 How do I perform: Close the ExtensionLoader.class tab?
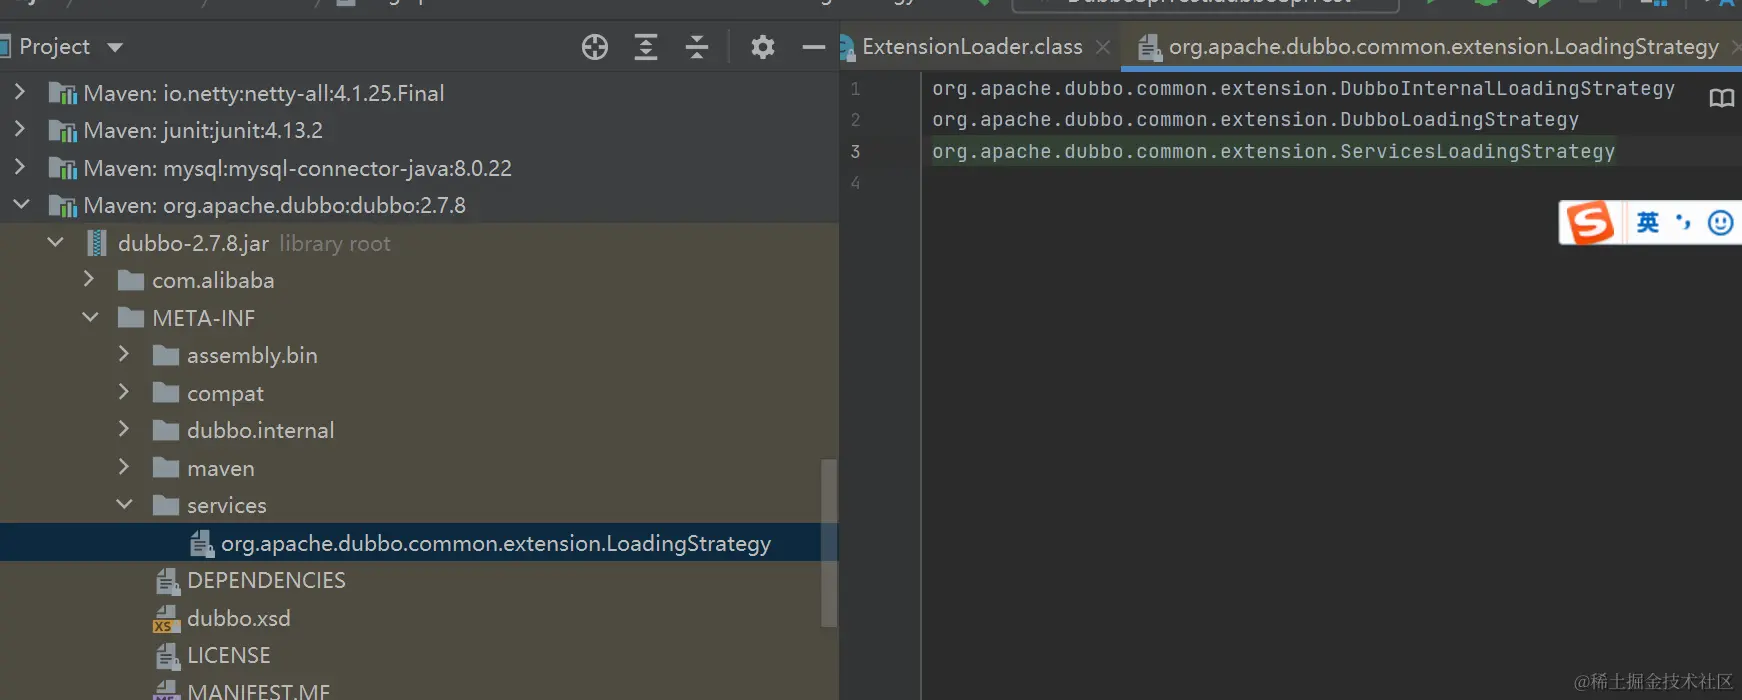coord(1103,47)
